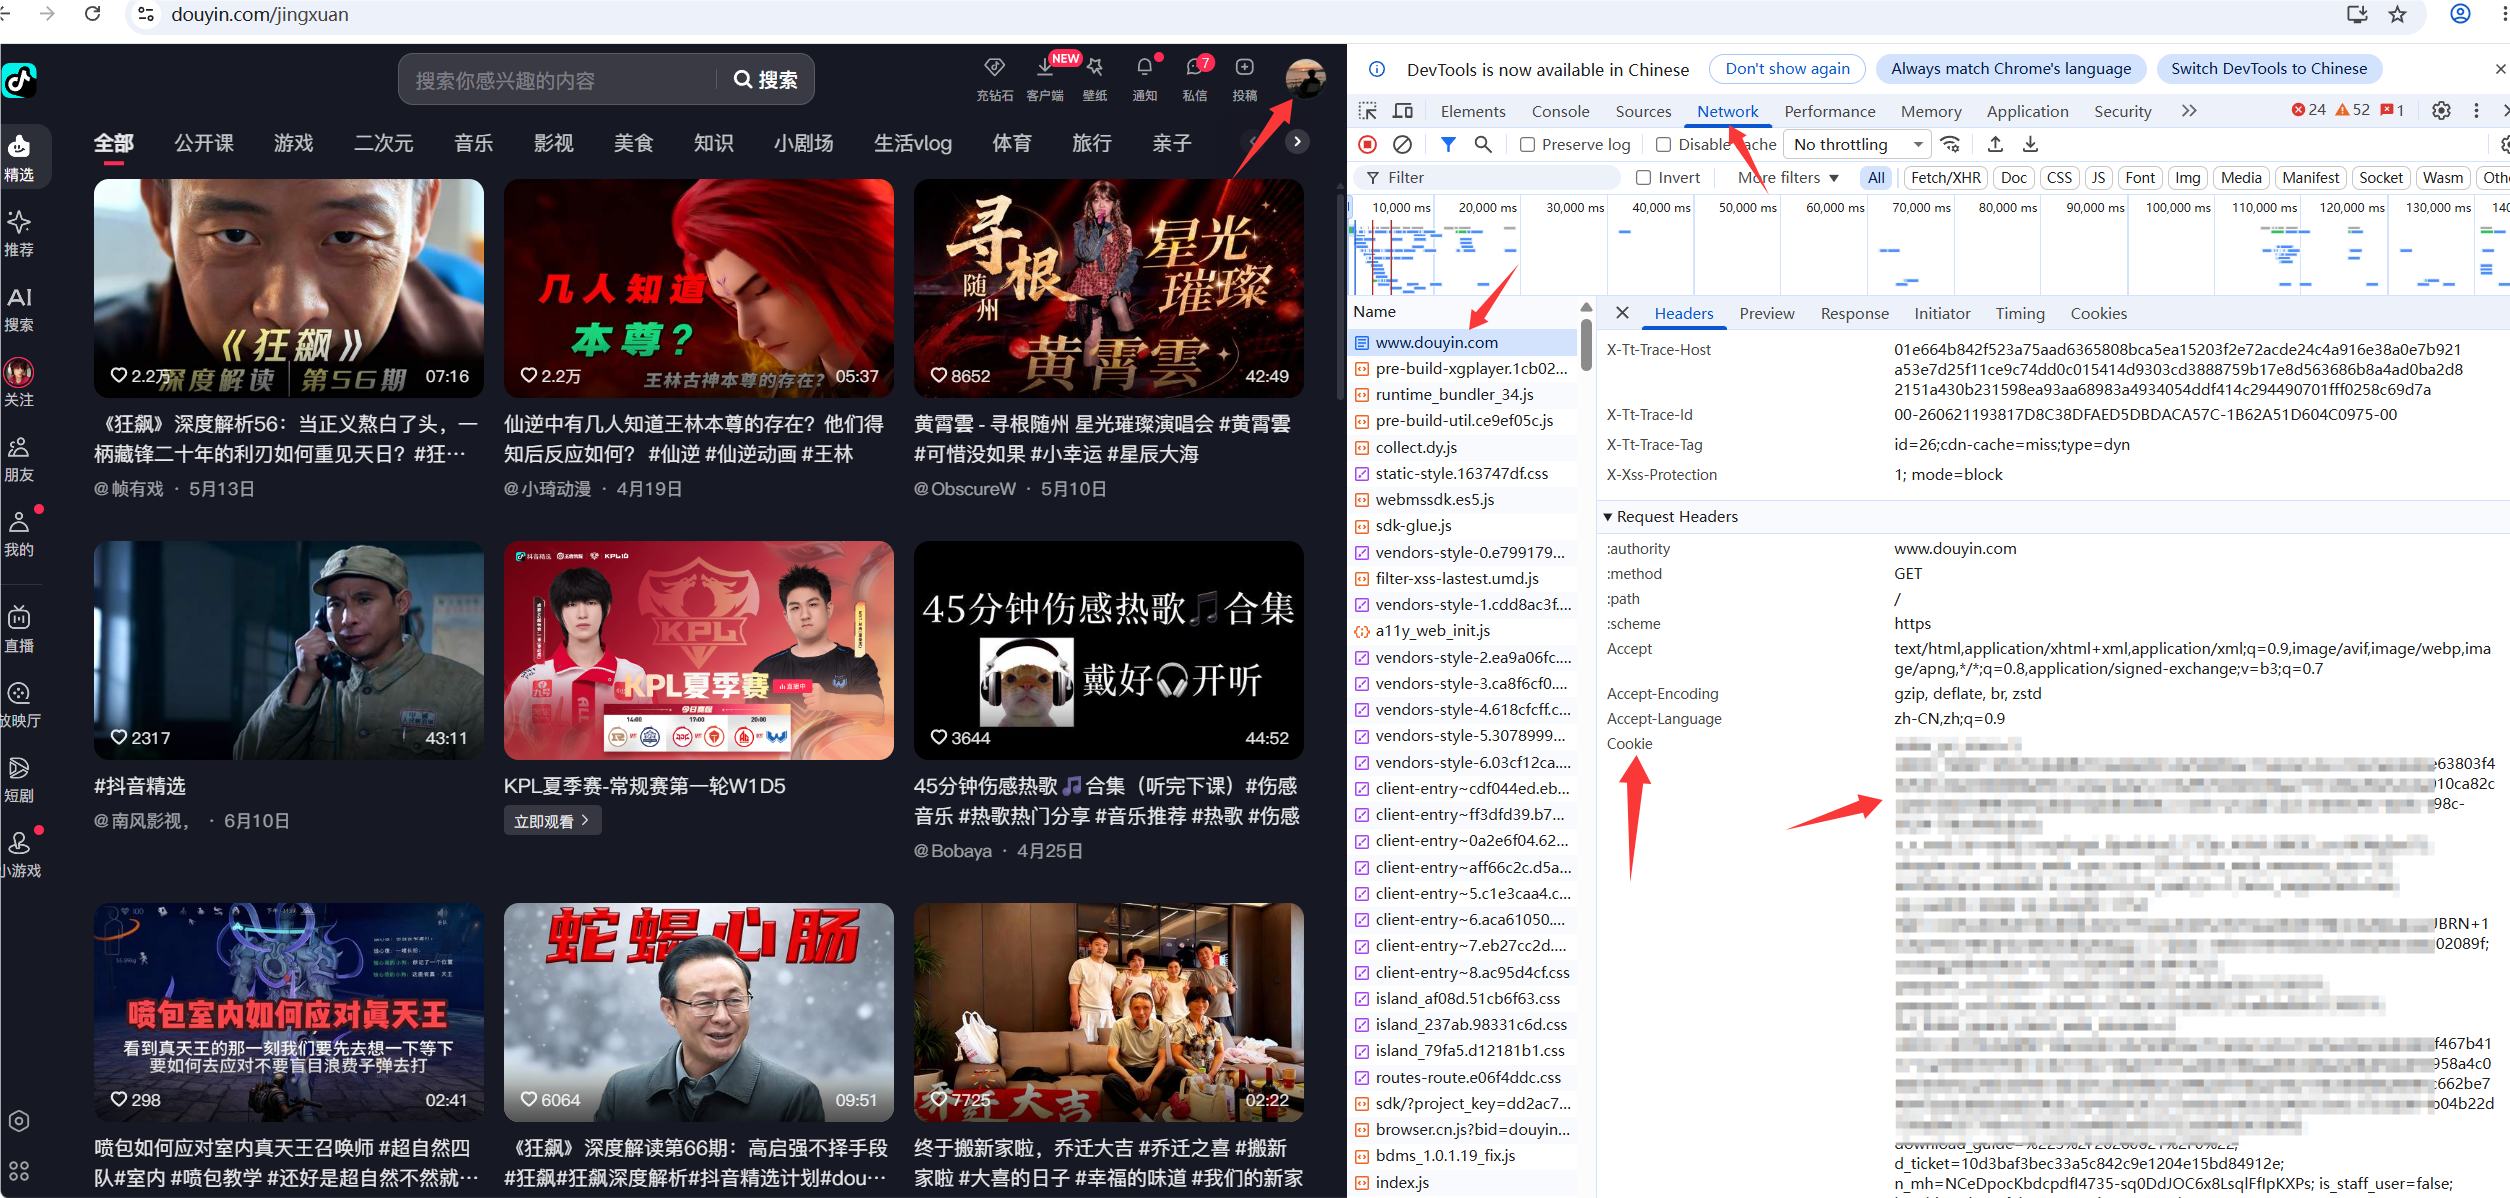Select the All request type filter
Screen dimensions: 2510x1198
coord(1876,178)
